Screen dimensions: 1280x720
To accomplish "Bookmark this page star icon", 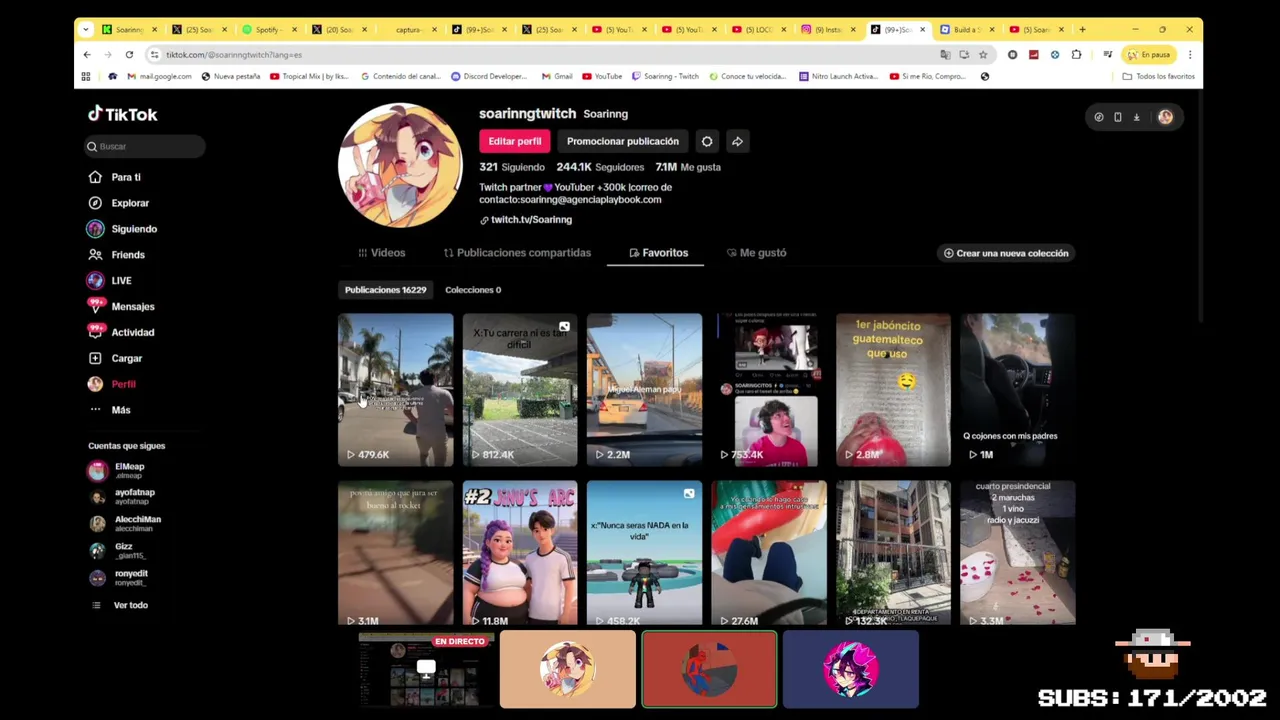I will tap(983, 55).
